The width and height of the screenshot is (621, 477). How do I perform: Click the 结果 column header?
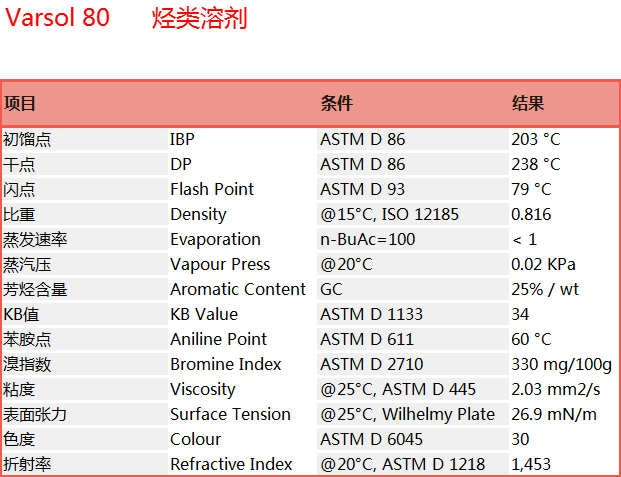(528, 104)
